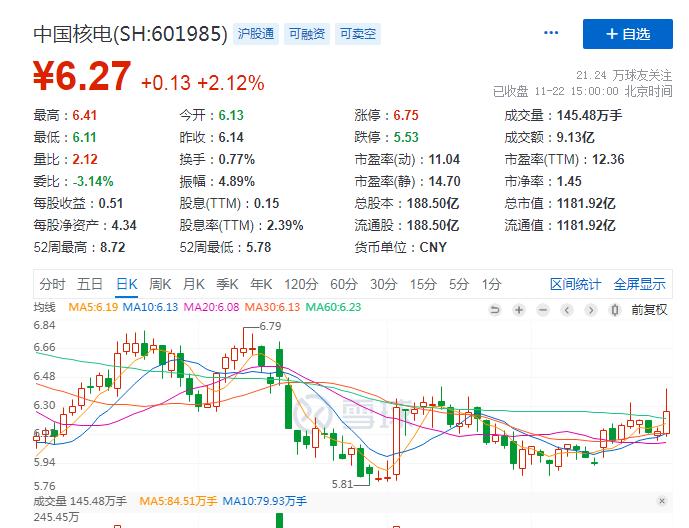Click the 21.24 万球友关注 followers text

point(624,76)
